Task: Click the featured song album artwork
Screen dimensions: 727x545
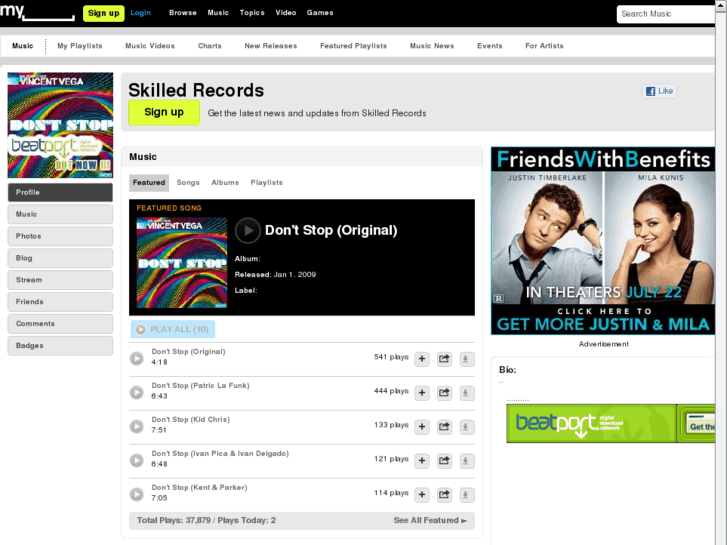Action: tap(182, 263)
